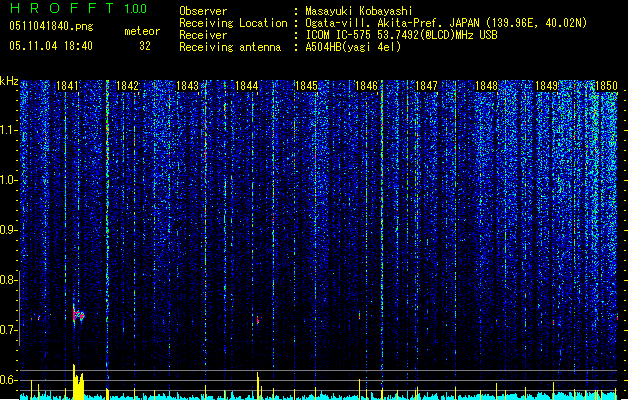Click the "Receiving antenna" label
The height and width of the screenshot is (400, 629).
click(x=230, y=47)
